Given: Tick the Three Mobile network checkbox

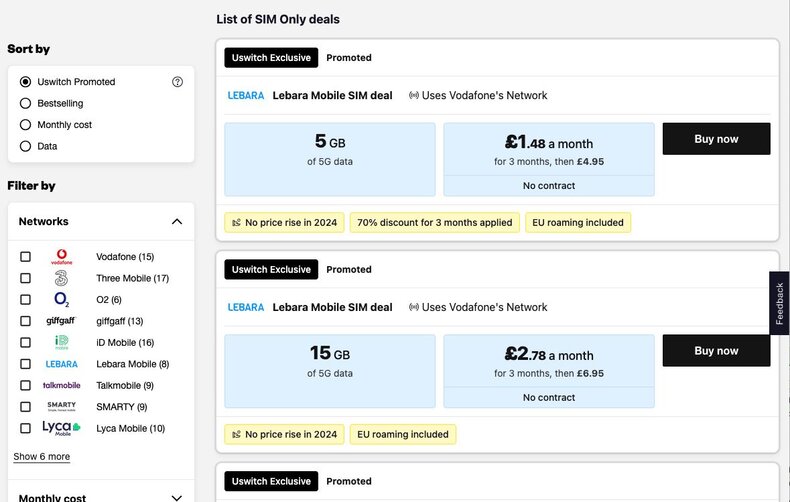Looking at the screenshot, I should pyautogui.click(x=25, y=278).
